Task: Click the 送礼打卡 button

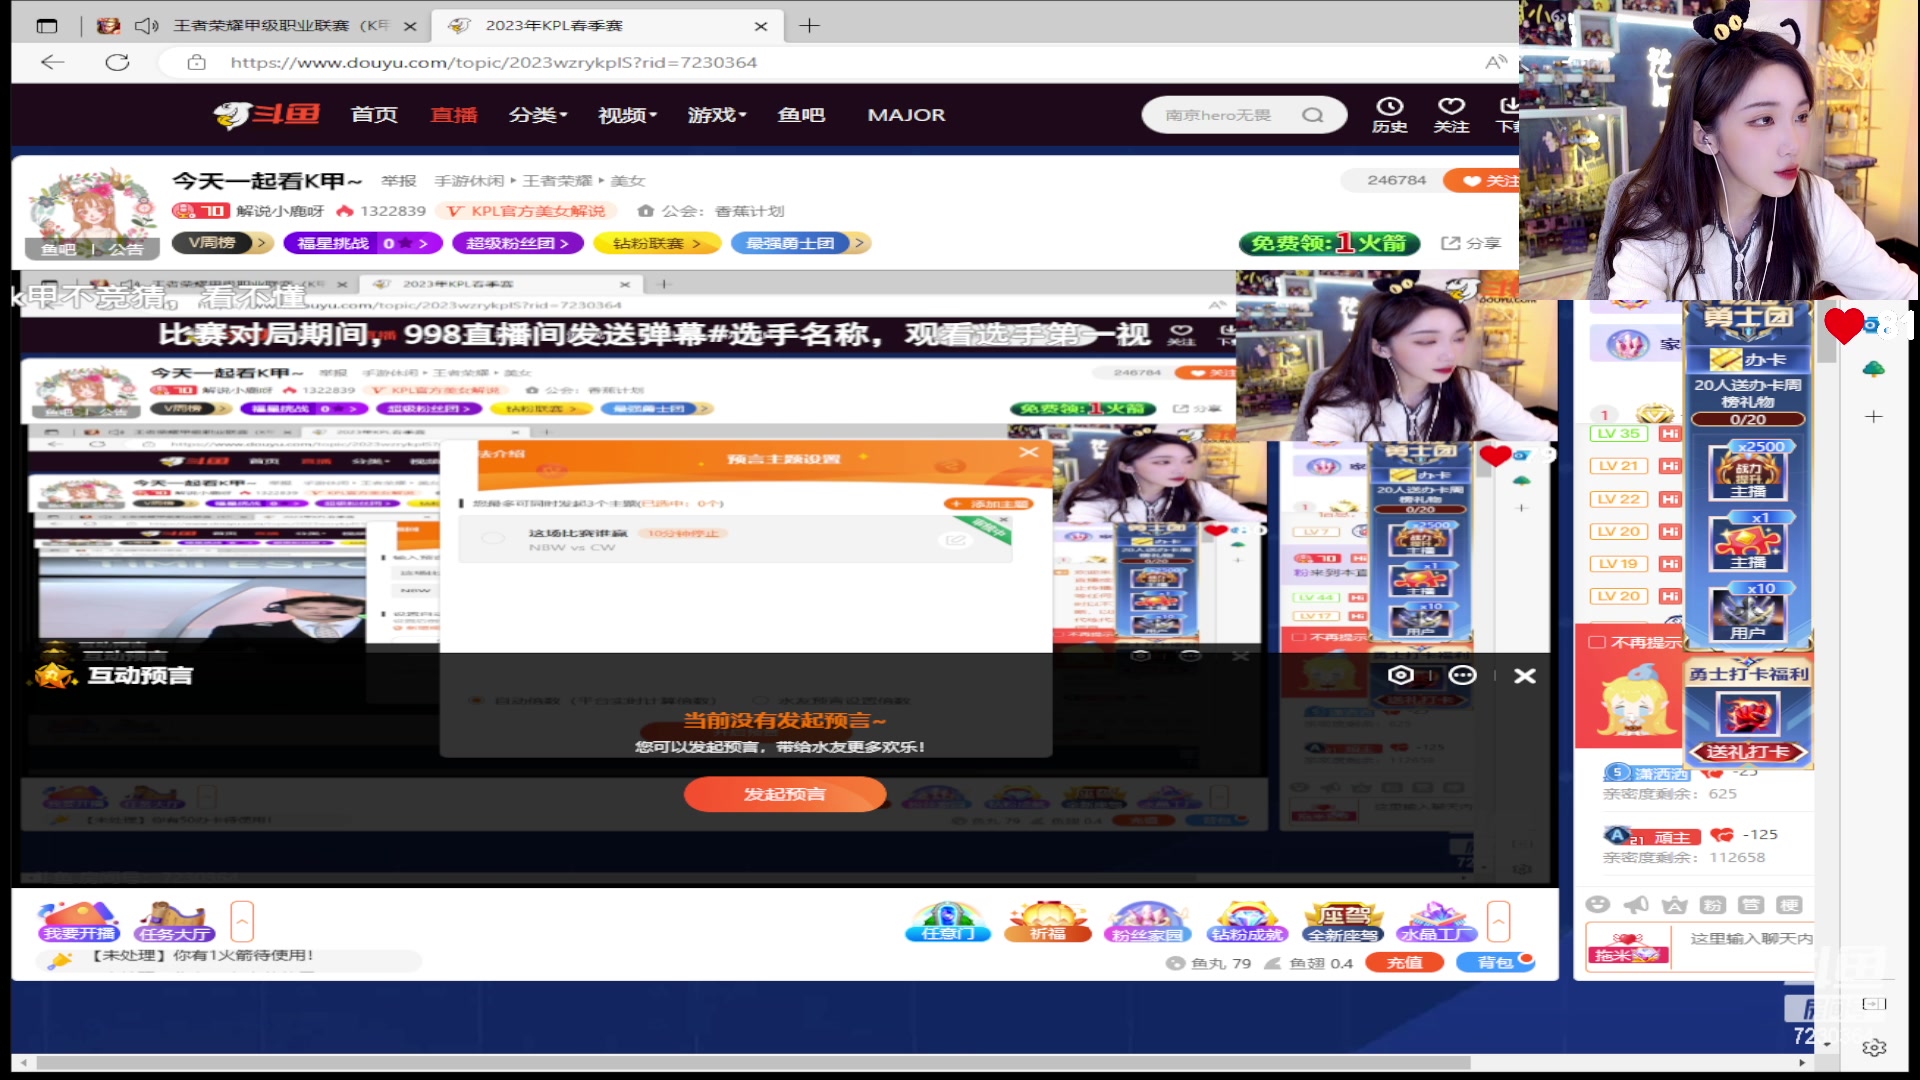Action: coord(1748,752)
